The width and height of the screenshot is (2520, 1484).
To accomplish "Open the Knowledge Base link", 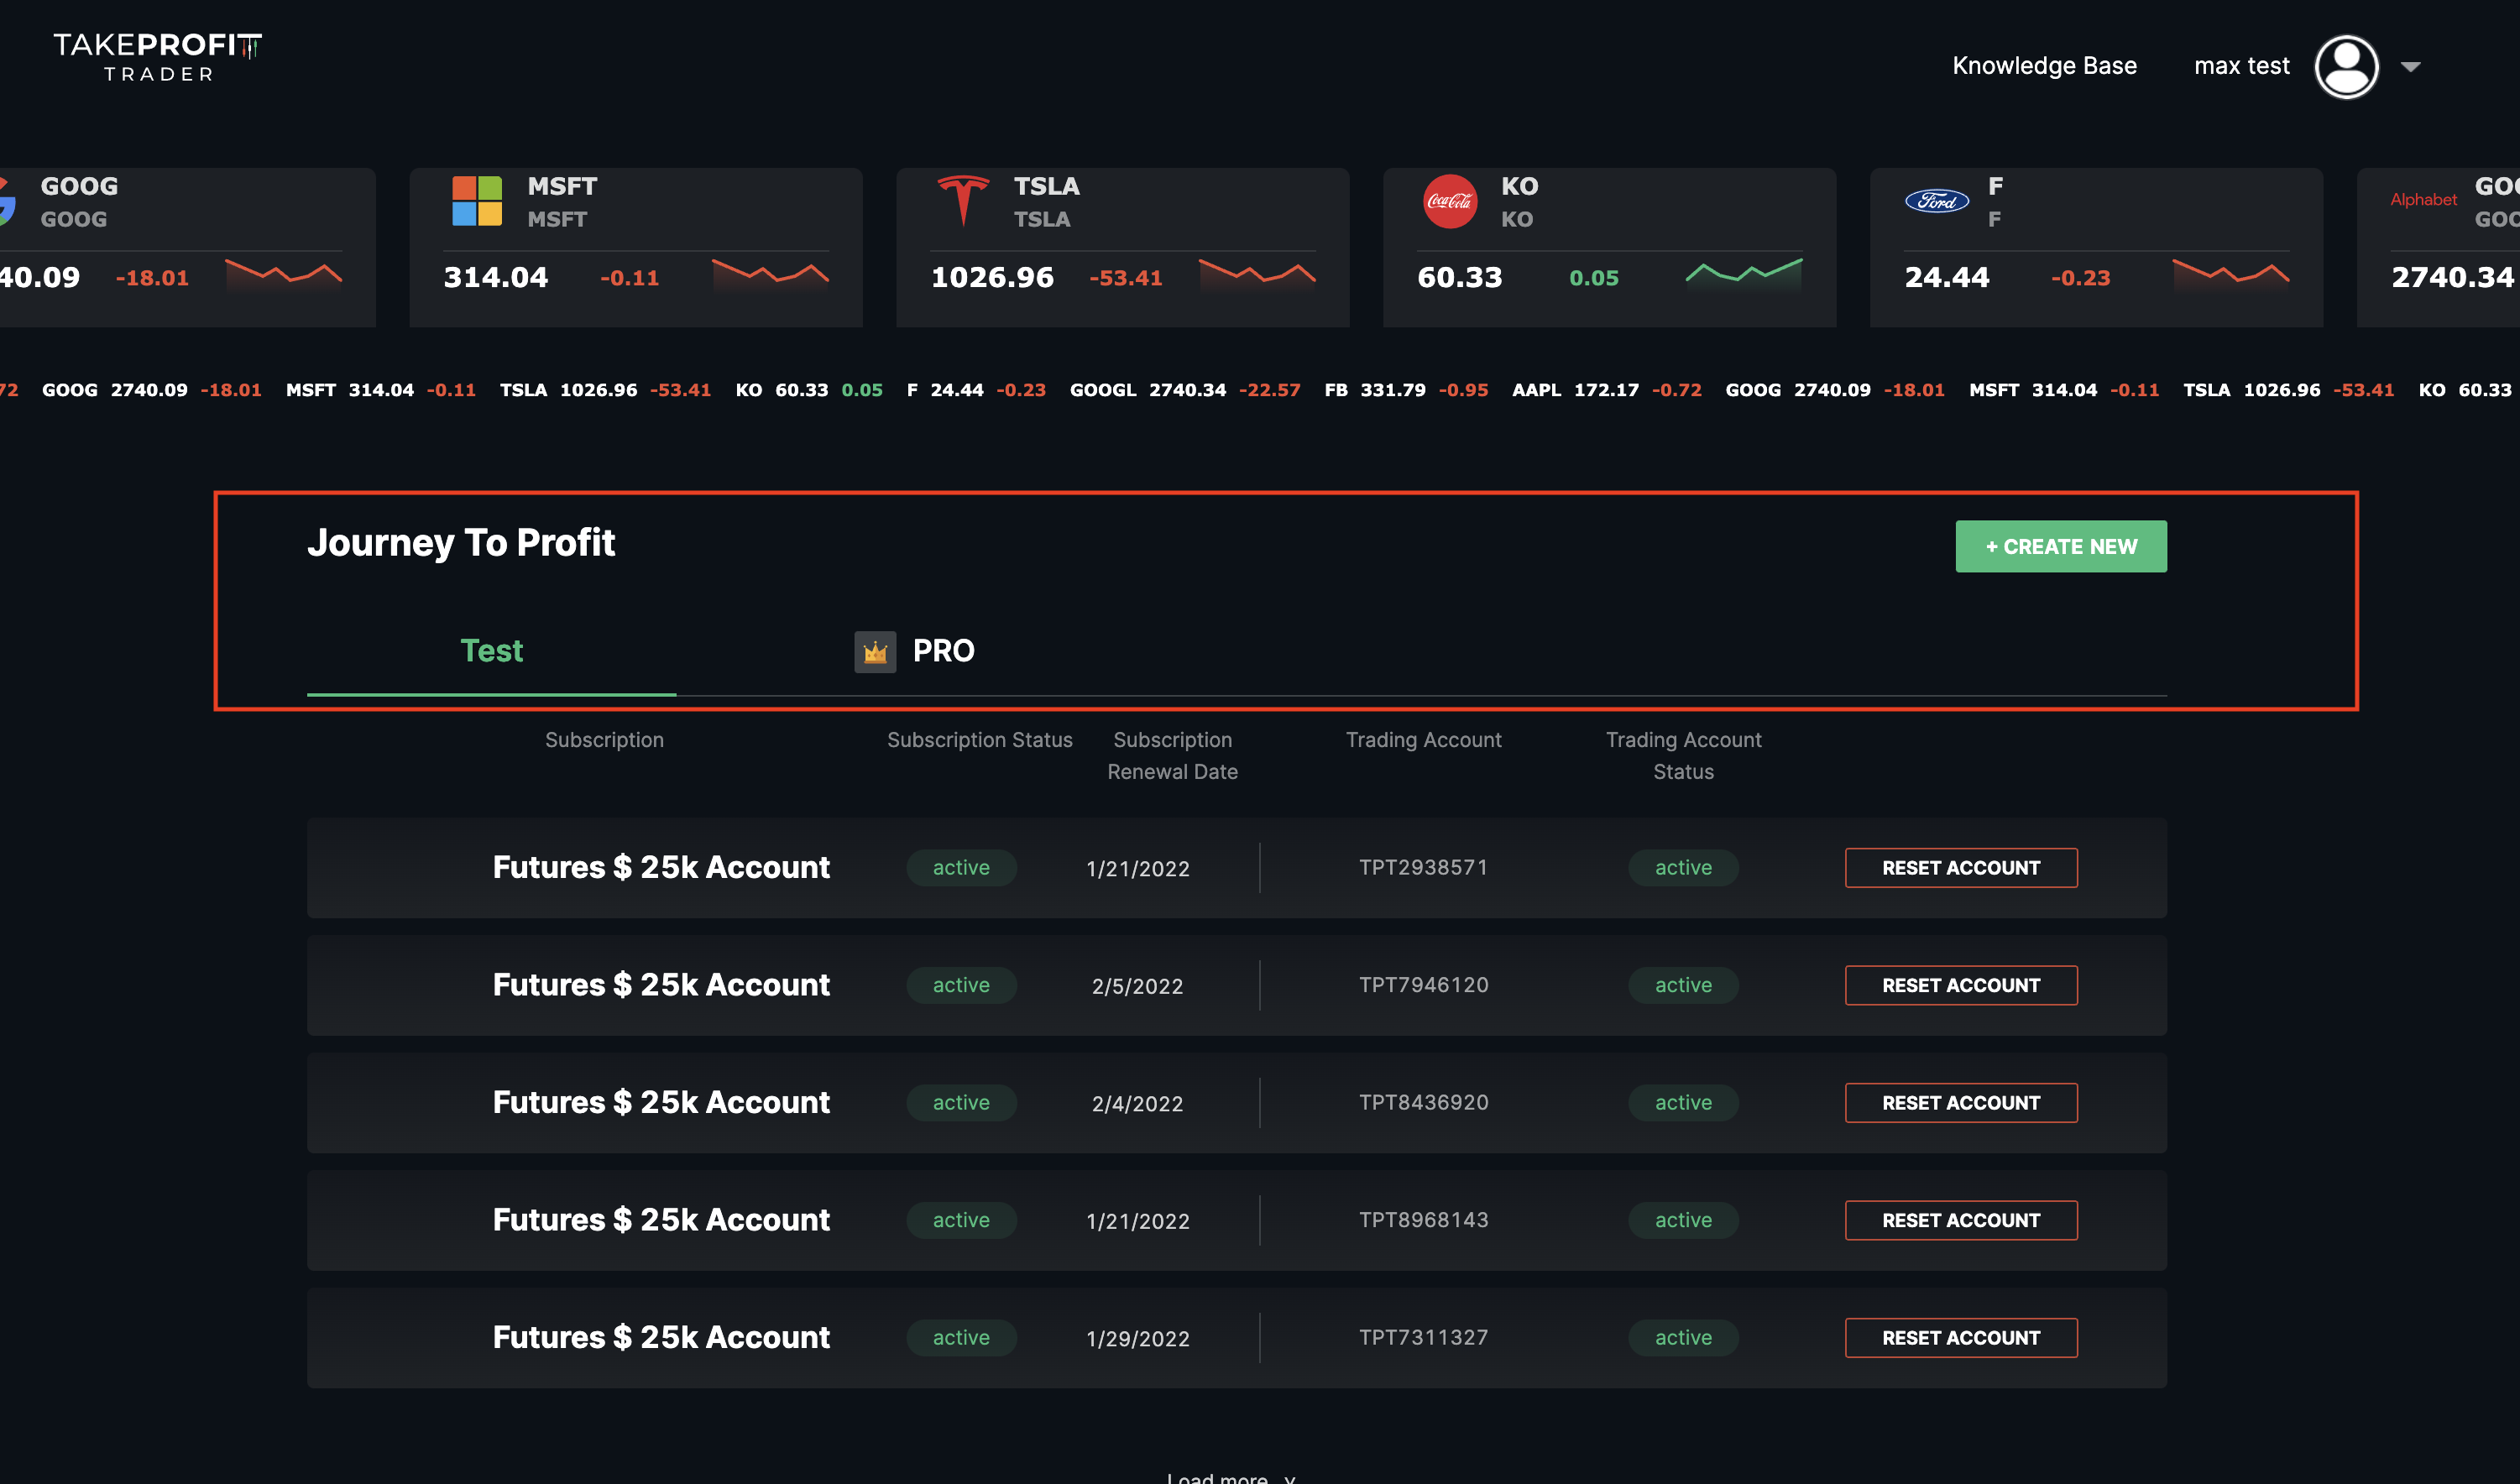I will [2044, 66].
